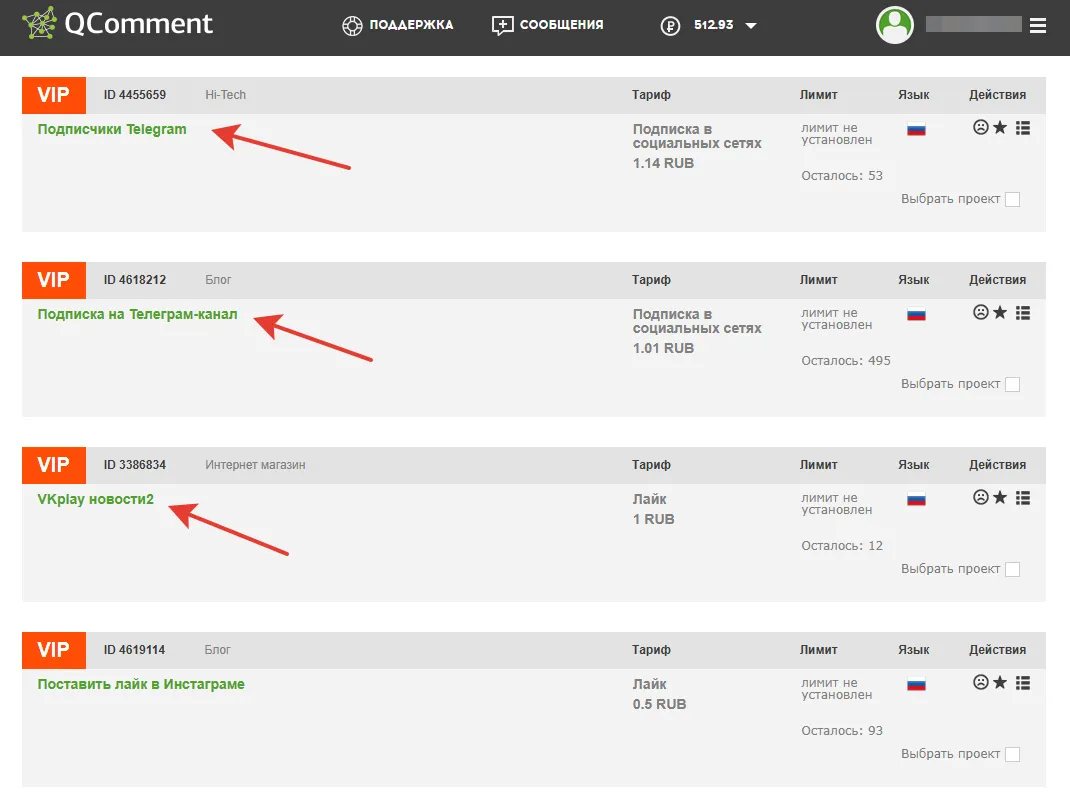
Task: Open list icon for VKplay новости2
Action: (1022, 497)
